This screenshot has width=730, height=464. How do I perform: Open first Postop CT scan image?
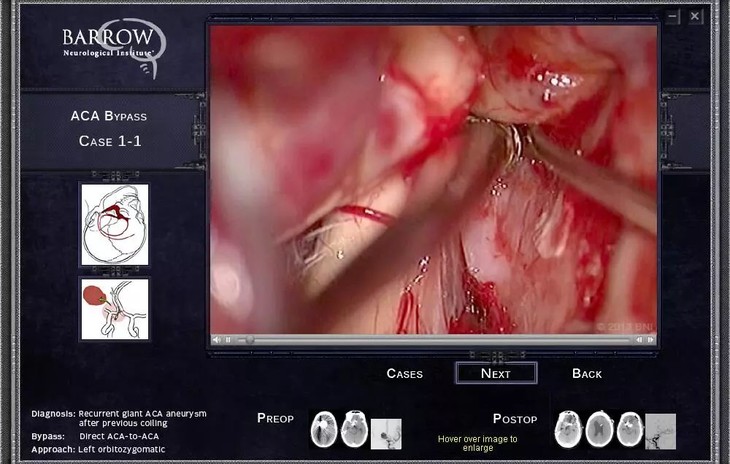(x=569, y=429)
